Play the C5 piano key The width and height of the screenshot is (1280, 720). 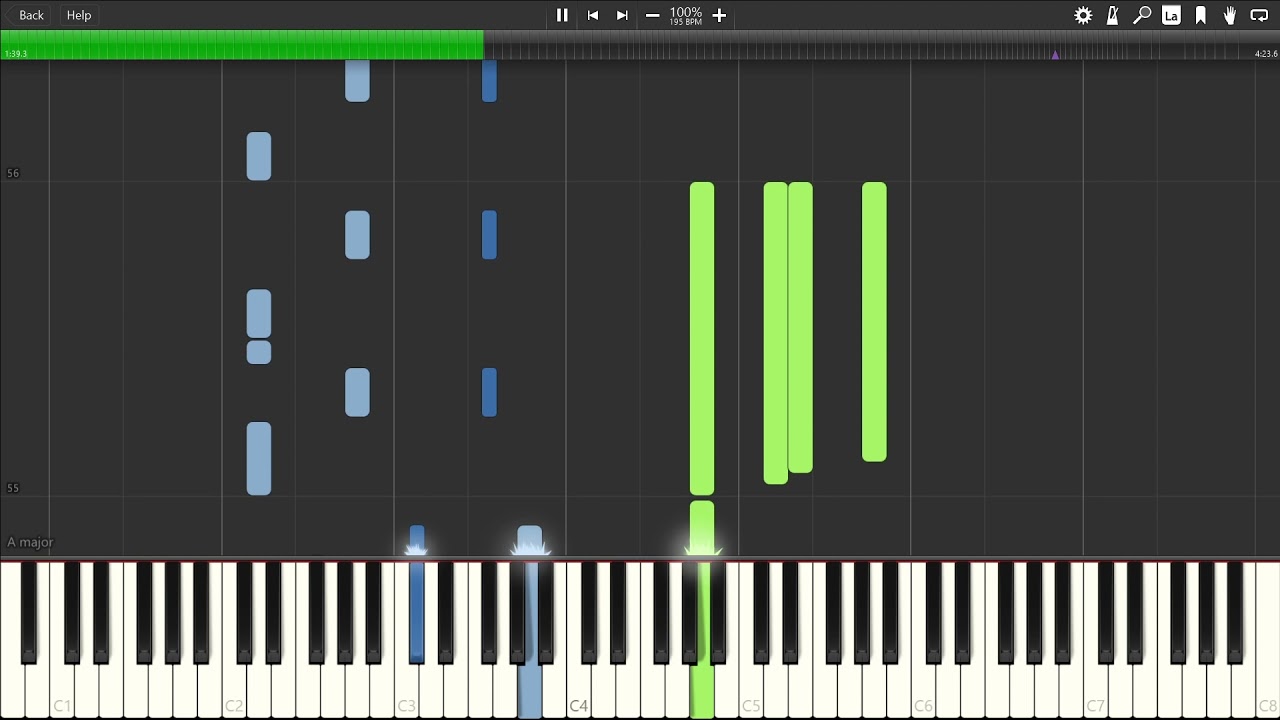pyautogui.click(x=751, y=690)
